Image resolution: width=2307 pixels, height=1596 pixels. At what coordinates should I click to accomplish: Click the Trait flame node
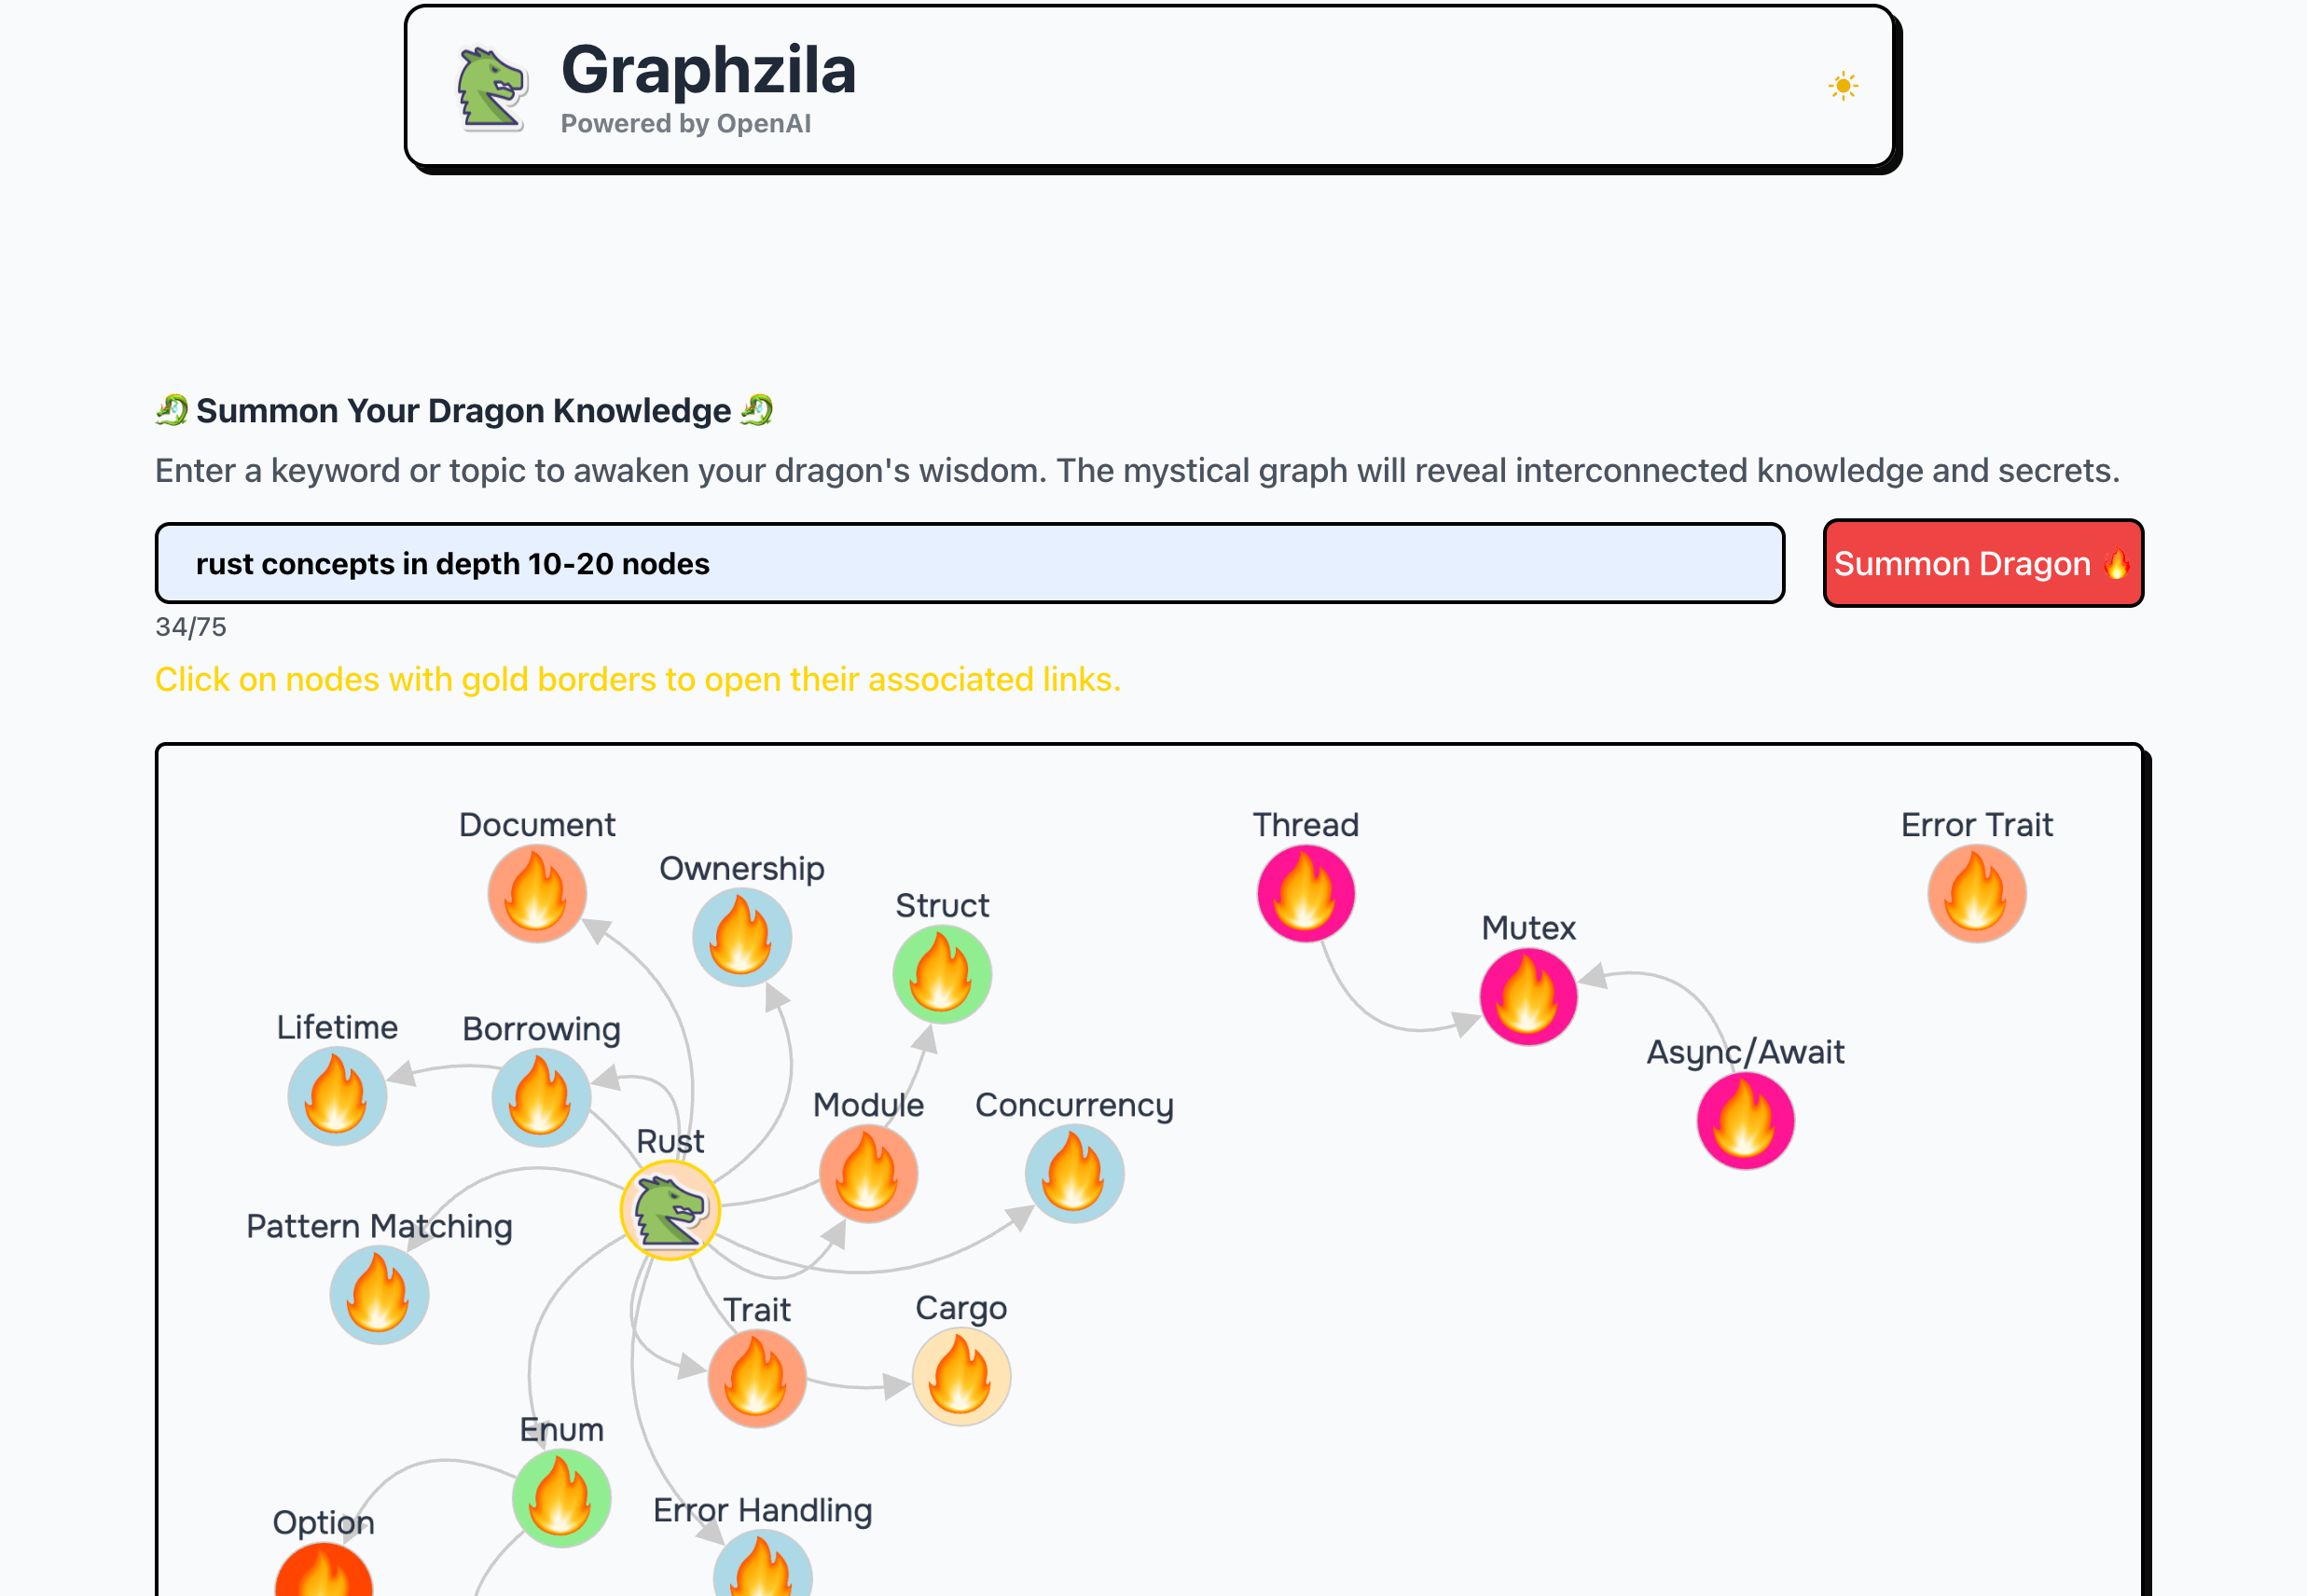(x=756, y=1378)
